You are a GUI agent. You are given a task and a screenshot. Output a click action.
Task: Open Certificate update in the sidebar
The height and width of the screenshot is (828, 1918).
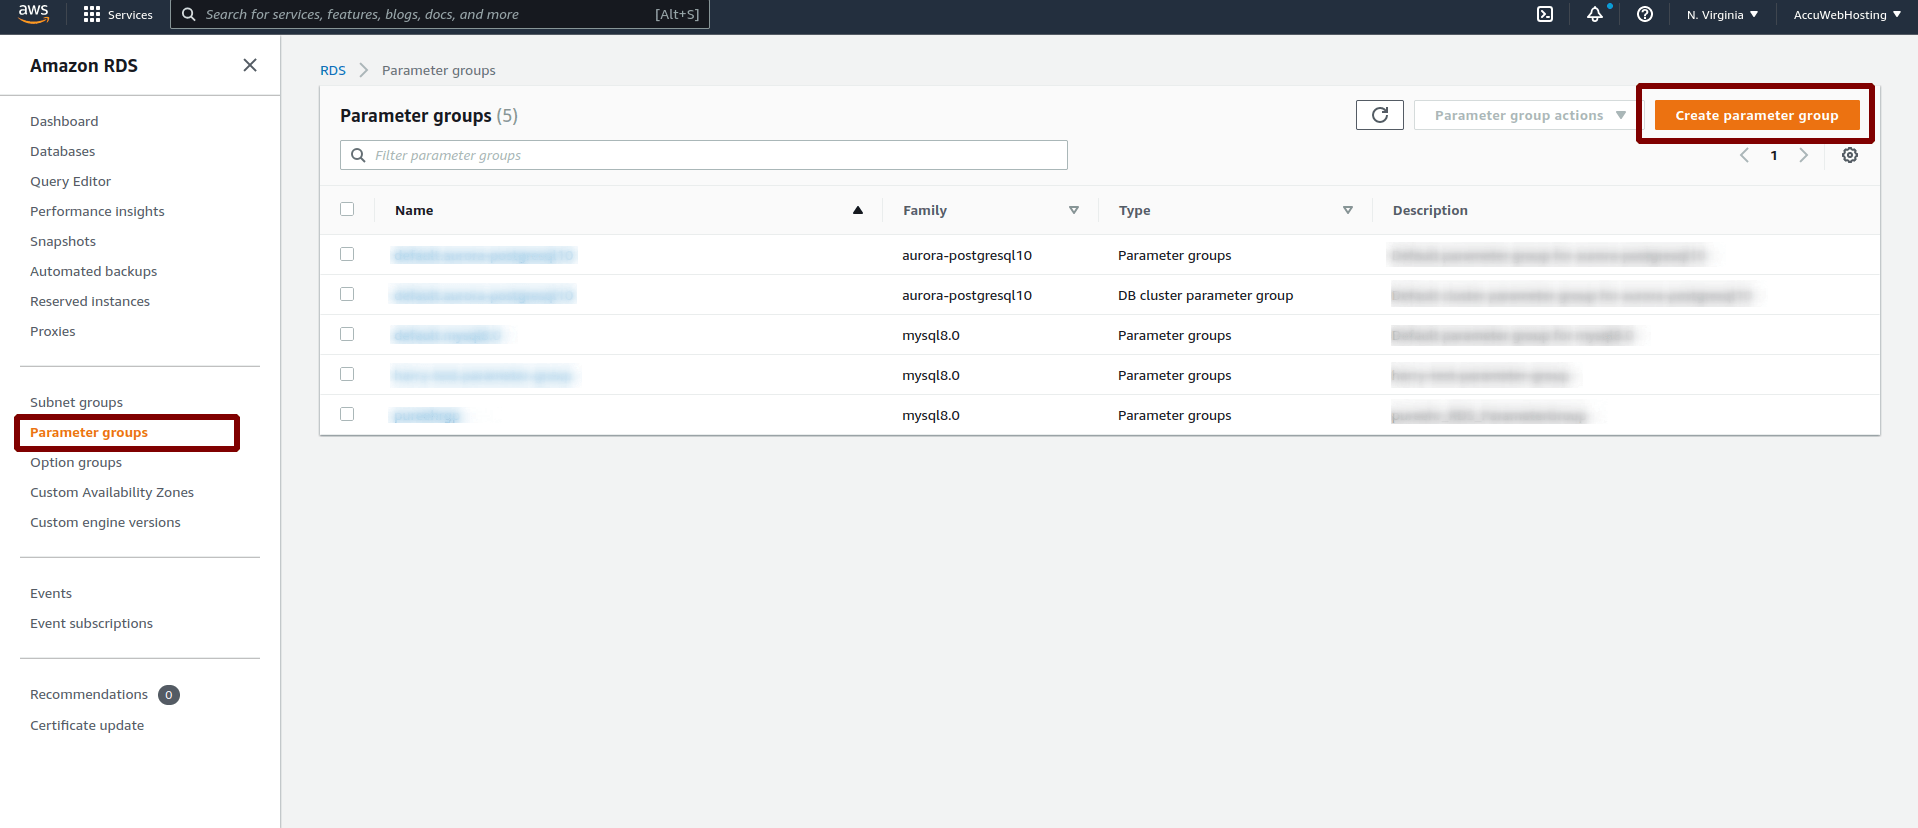87,725
